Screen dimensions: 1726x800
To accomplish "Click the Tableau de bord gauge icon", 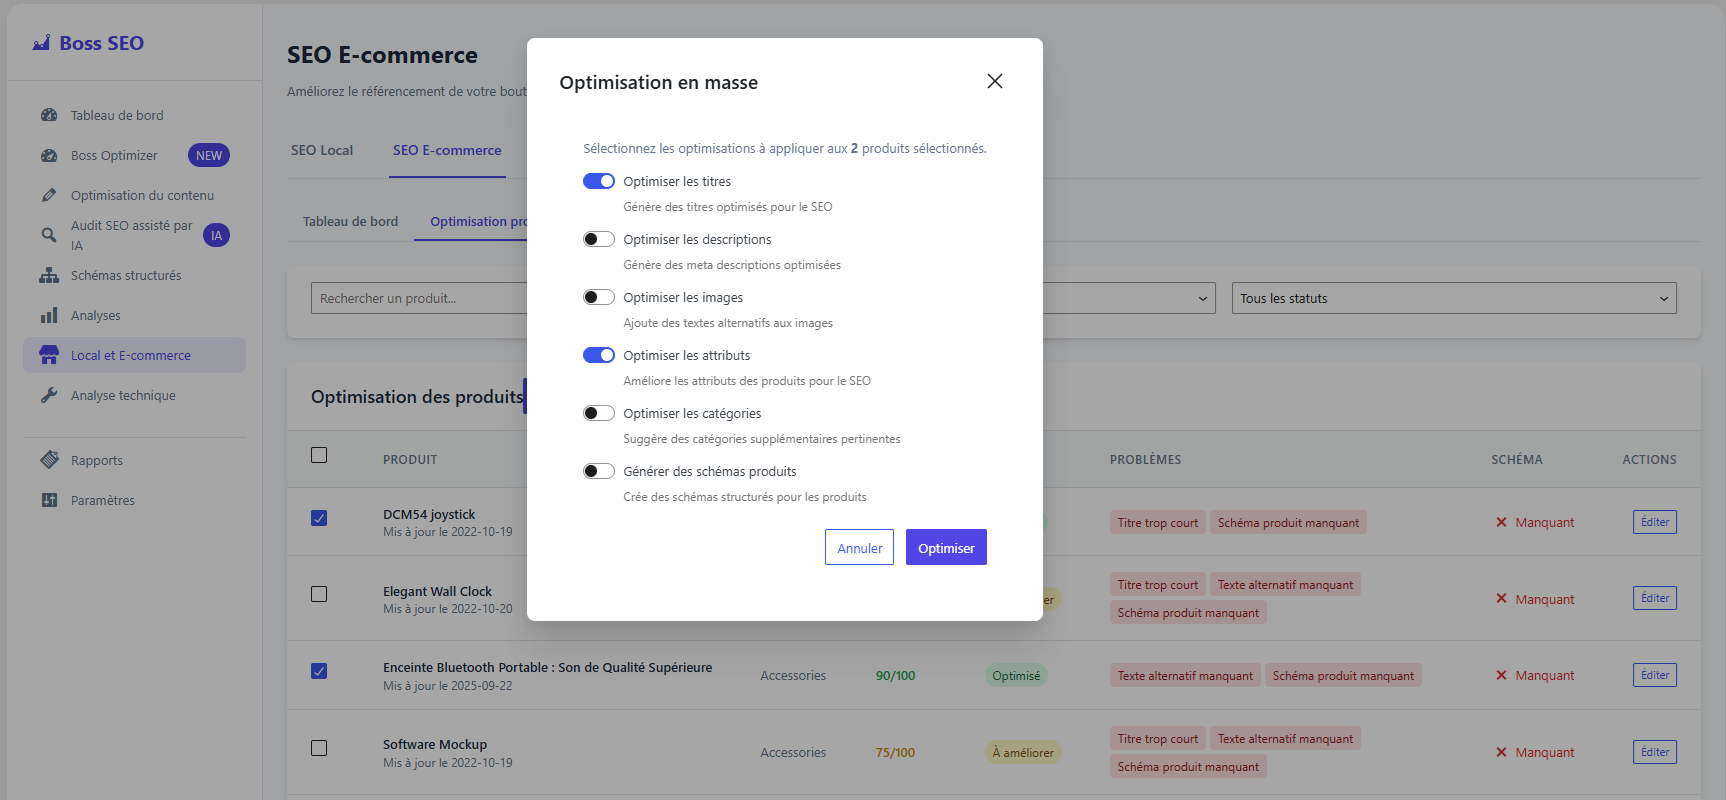I will [49, 115].
